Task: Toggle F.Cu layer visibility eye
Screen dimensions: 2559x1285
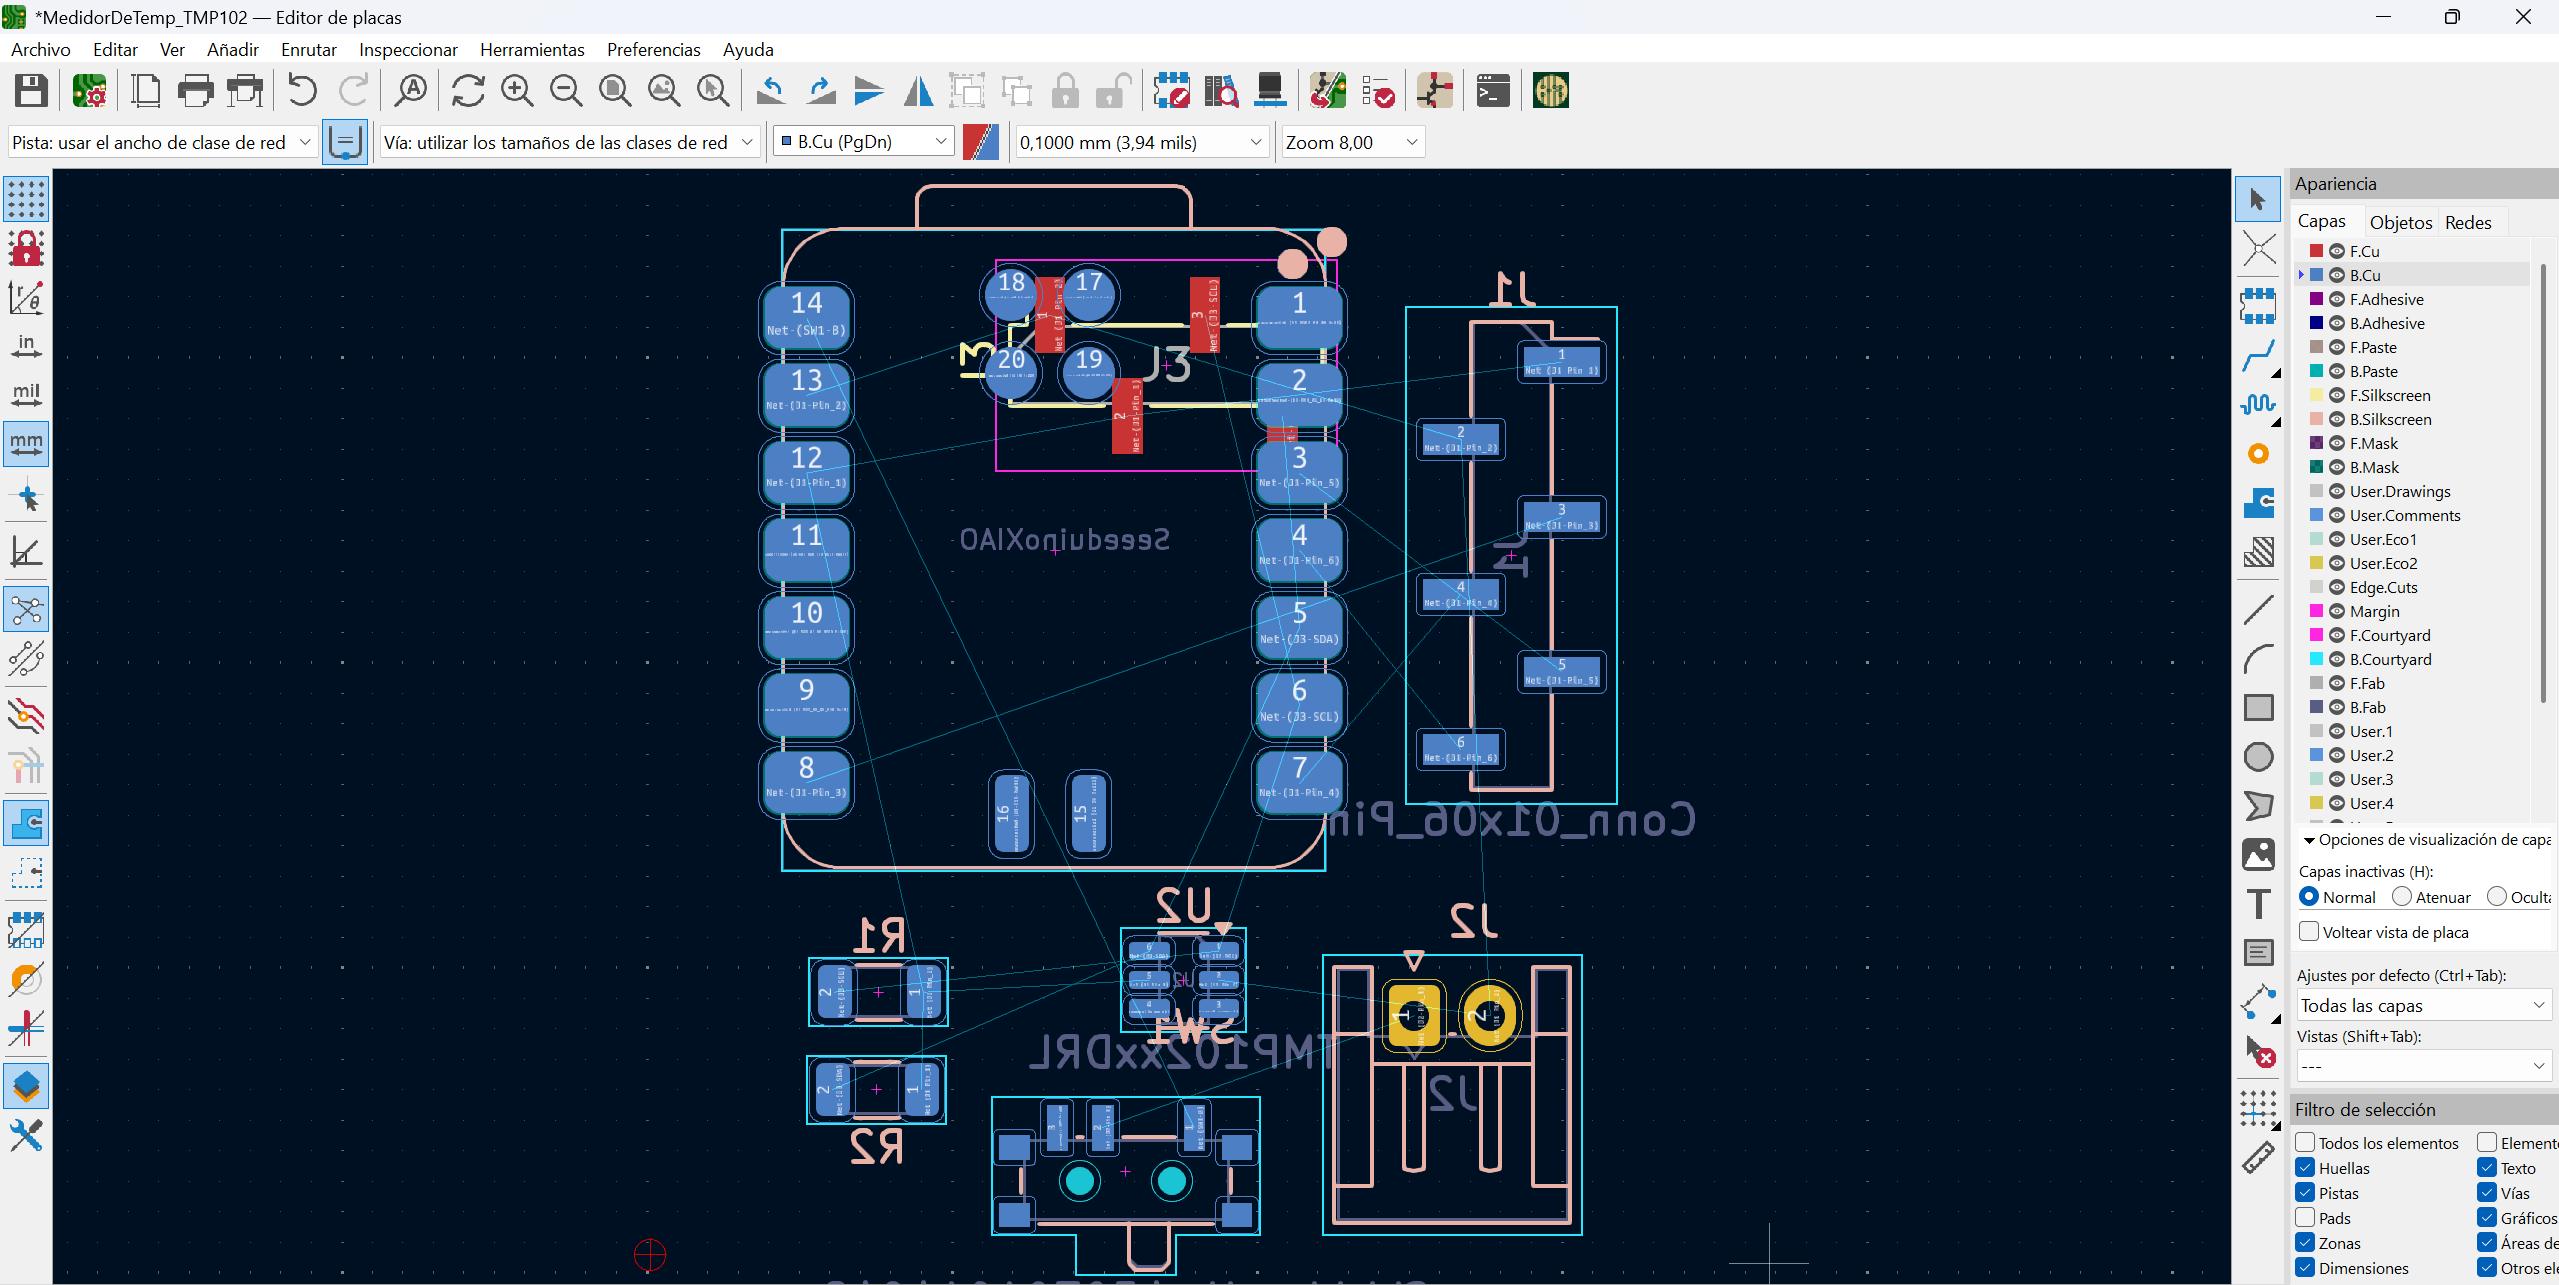Action: point(2337,251)
